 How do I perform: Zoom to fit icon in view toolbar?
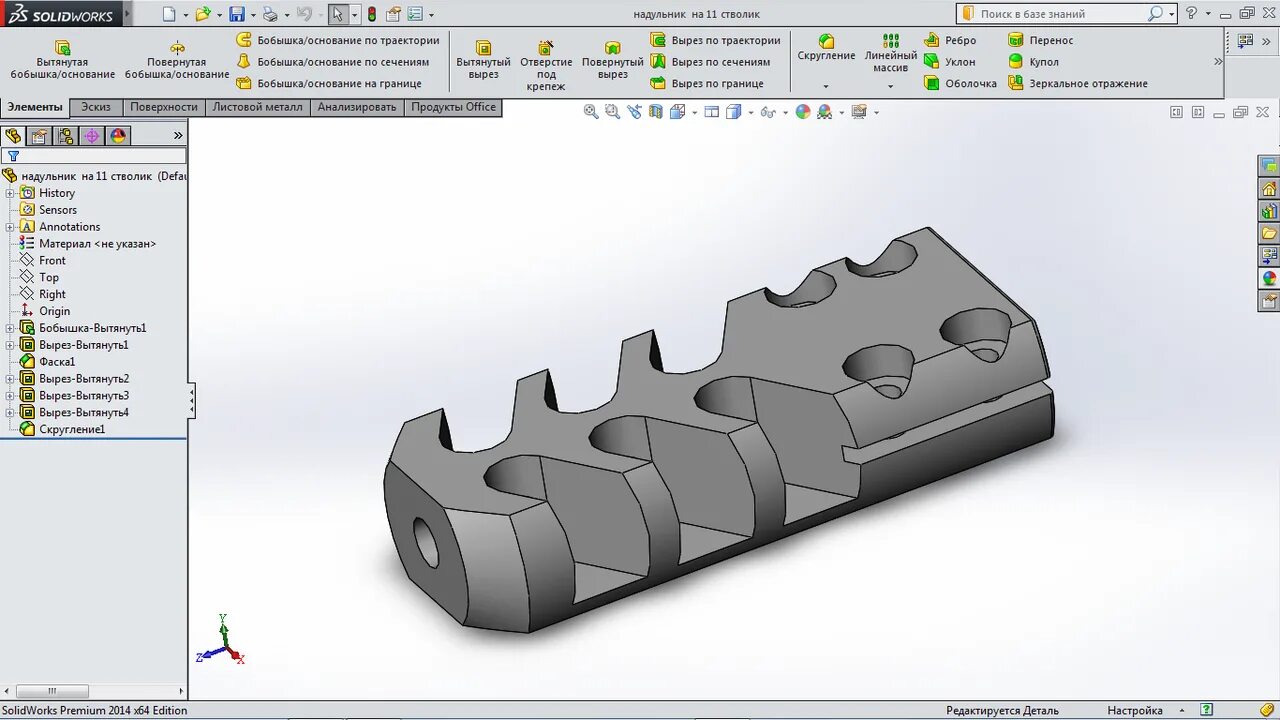click(x=591, y=112)
